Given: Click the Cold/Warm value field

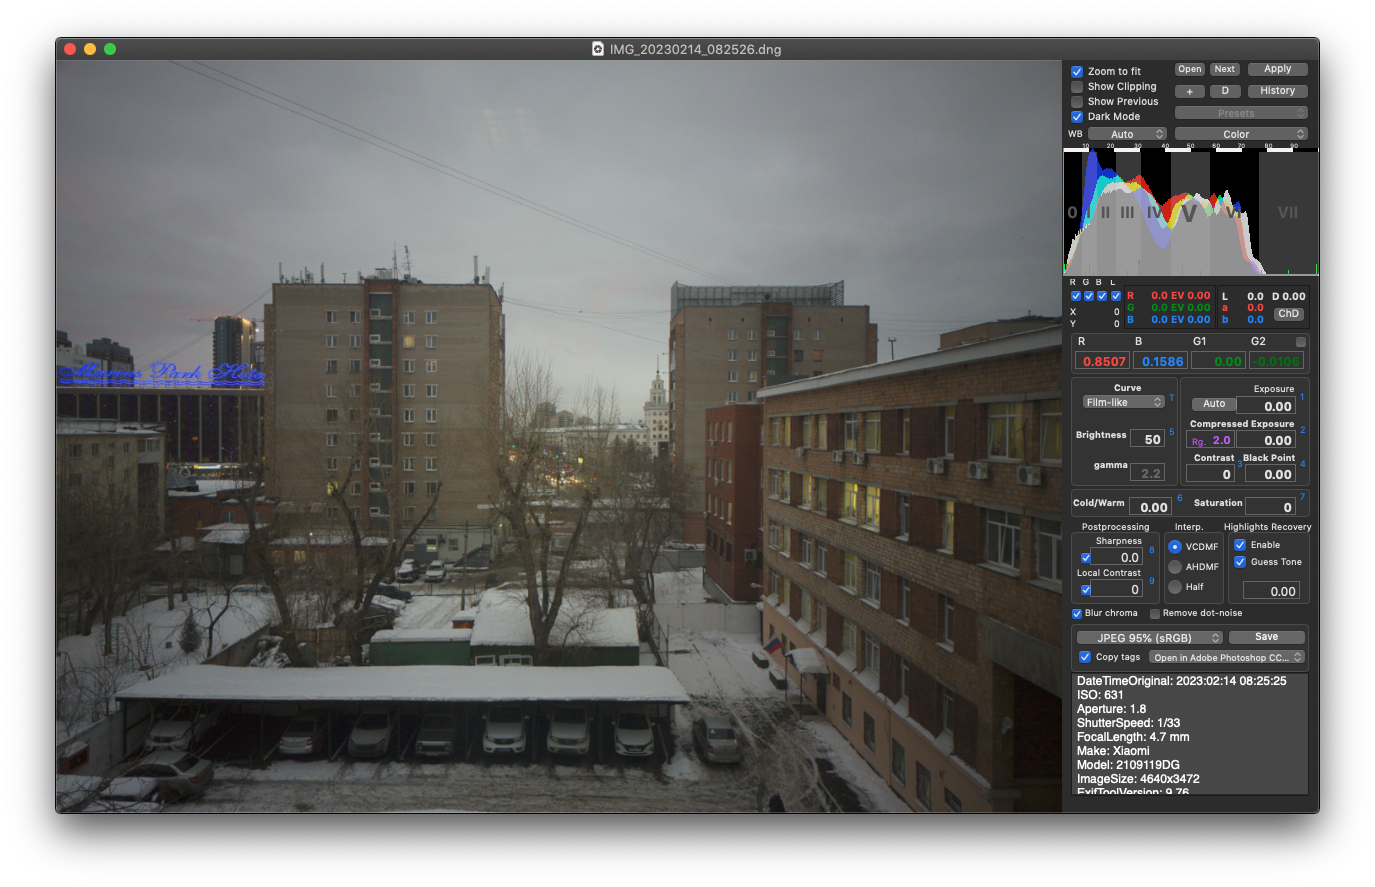Looking at the screenshot, I should pyautogui.click(x=1150, y=507).
